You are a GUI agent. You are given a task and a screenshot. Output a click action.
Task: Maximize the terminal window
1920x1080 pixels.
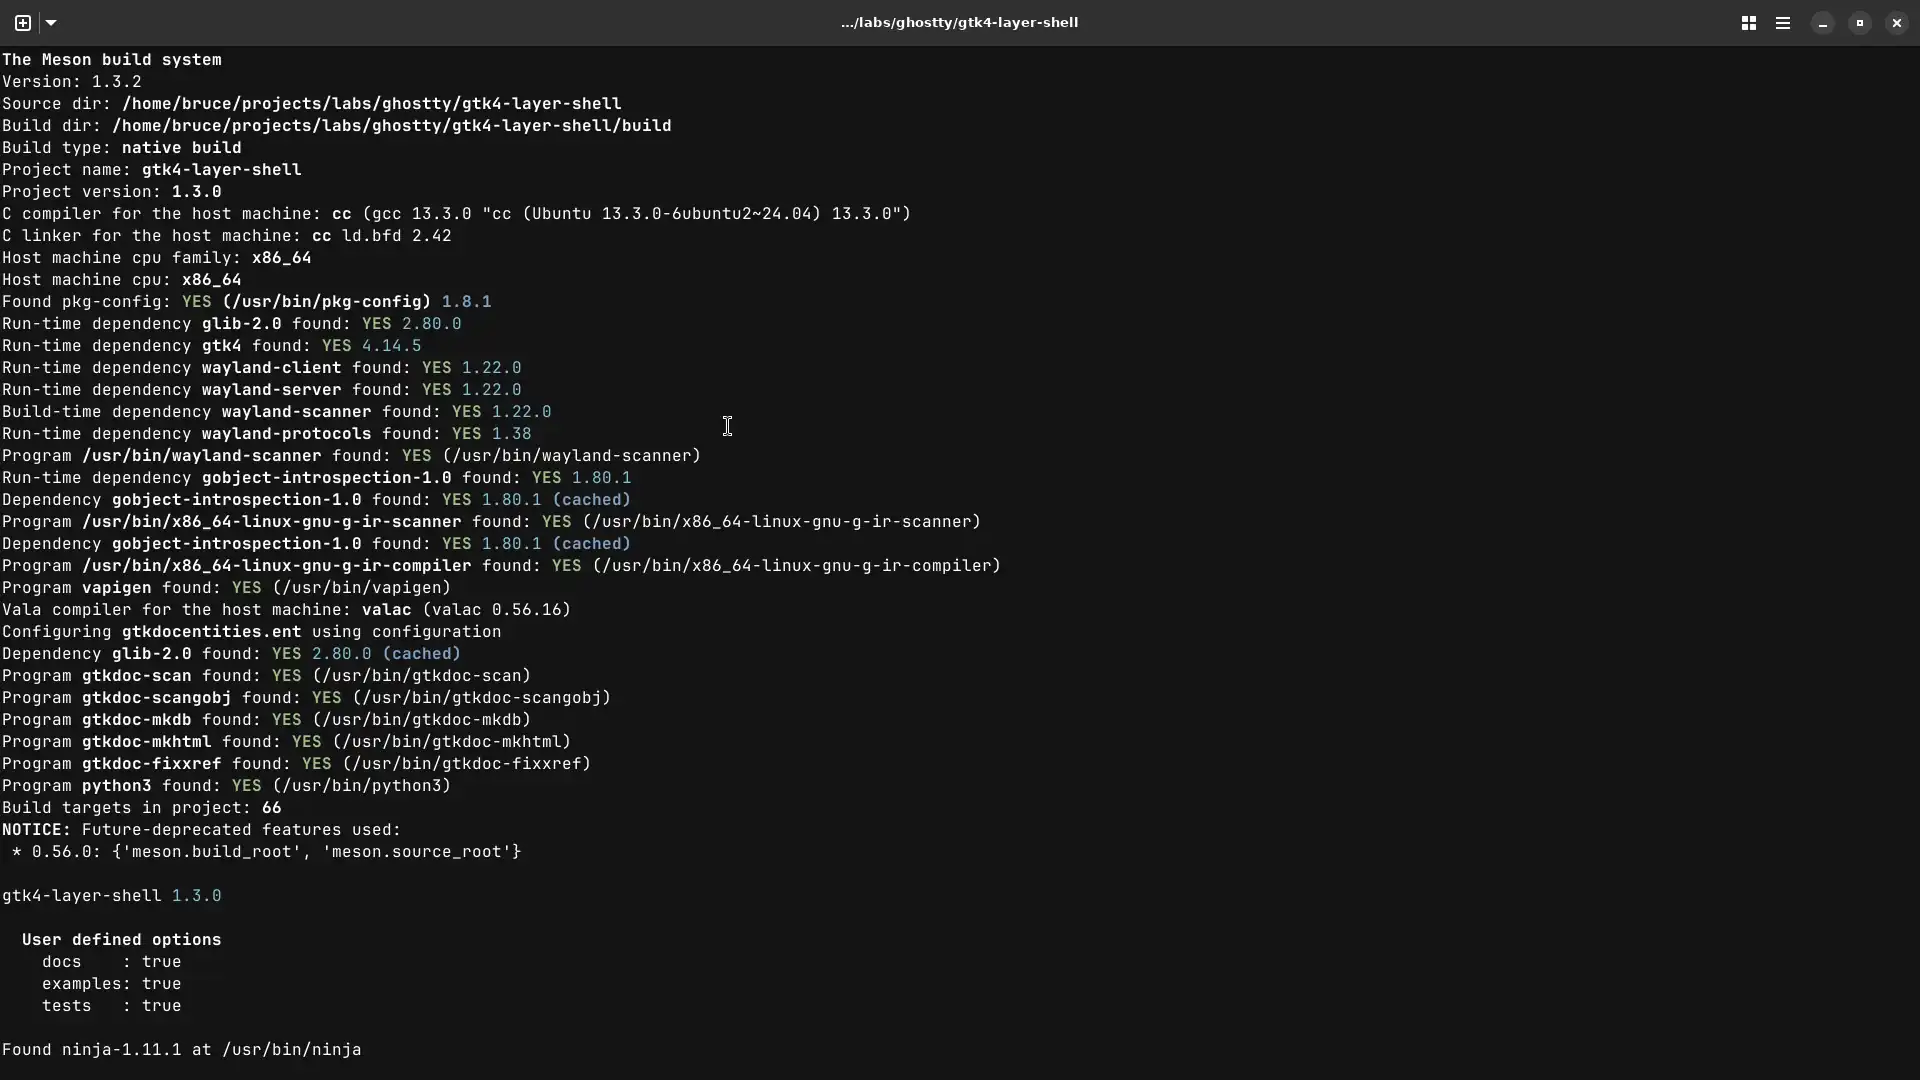pos(1860,23)
